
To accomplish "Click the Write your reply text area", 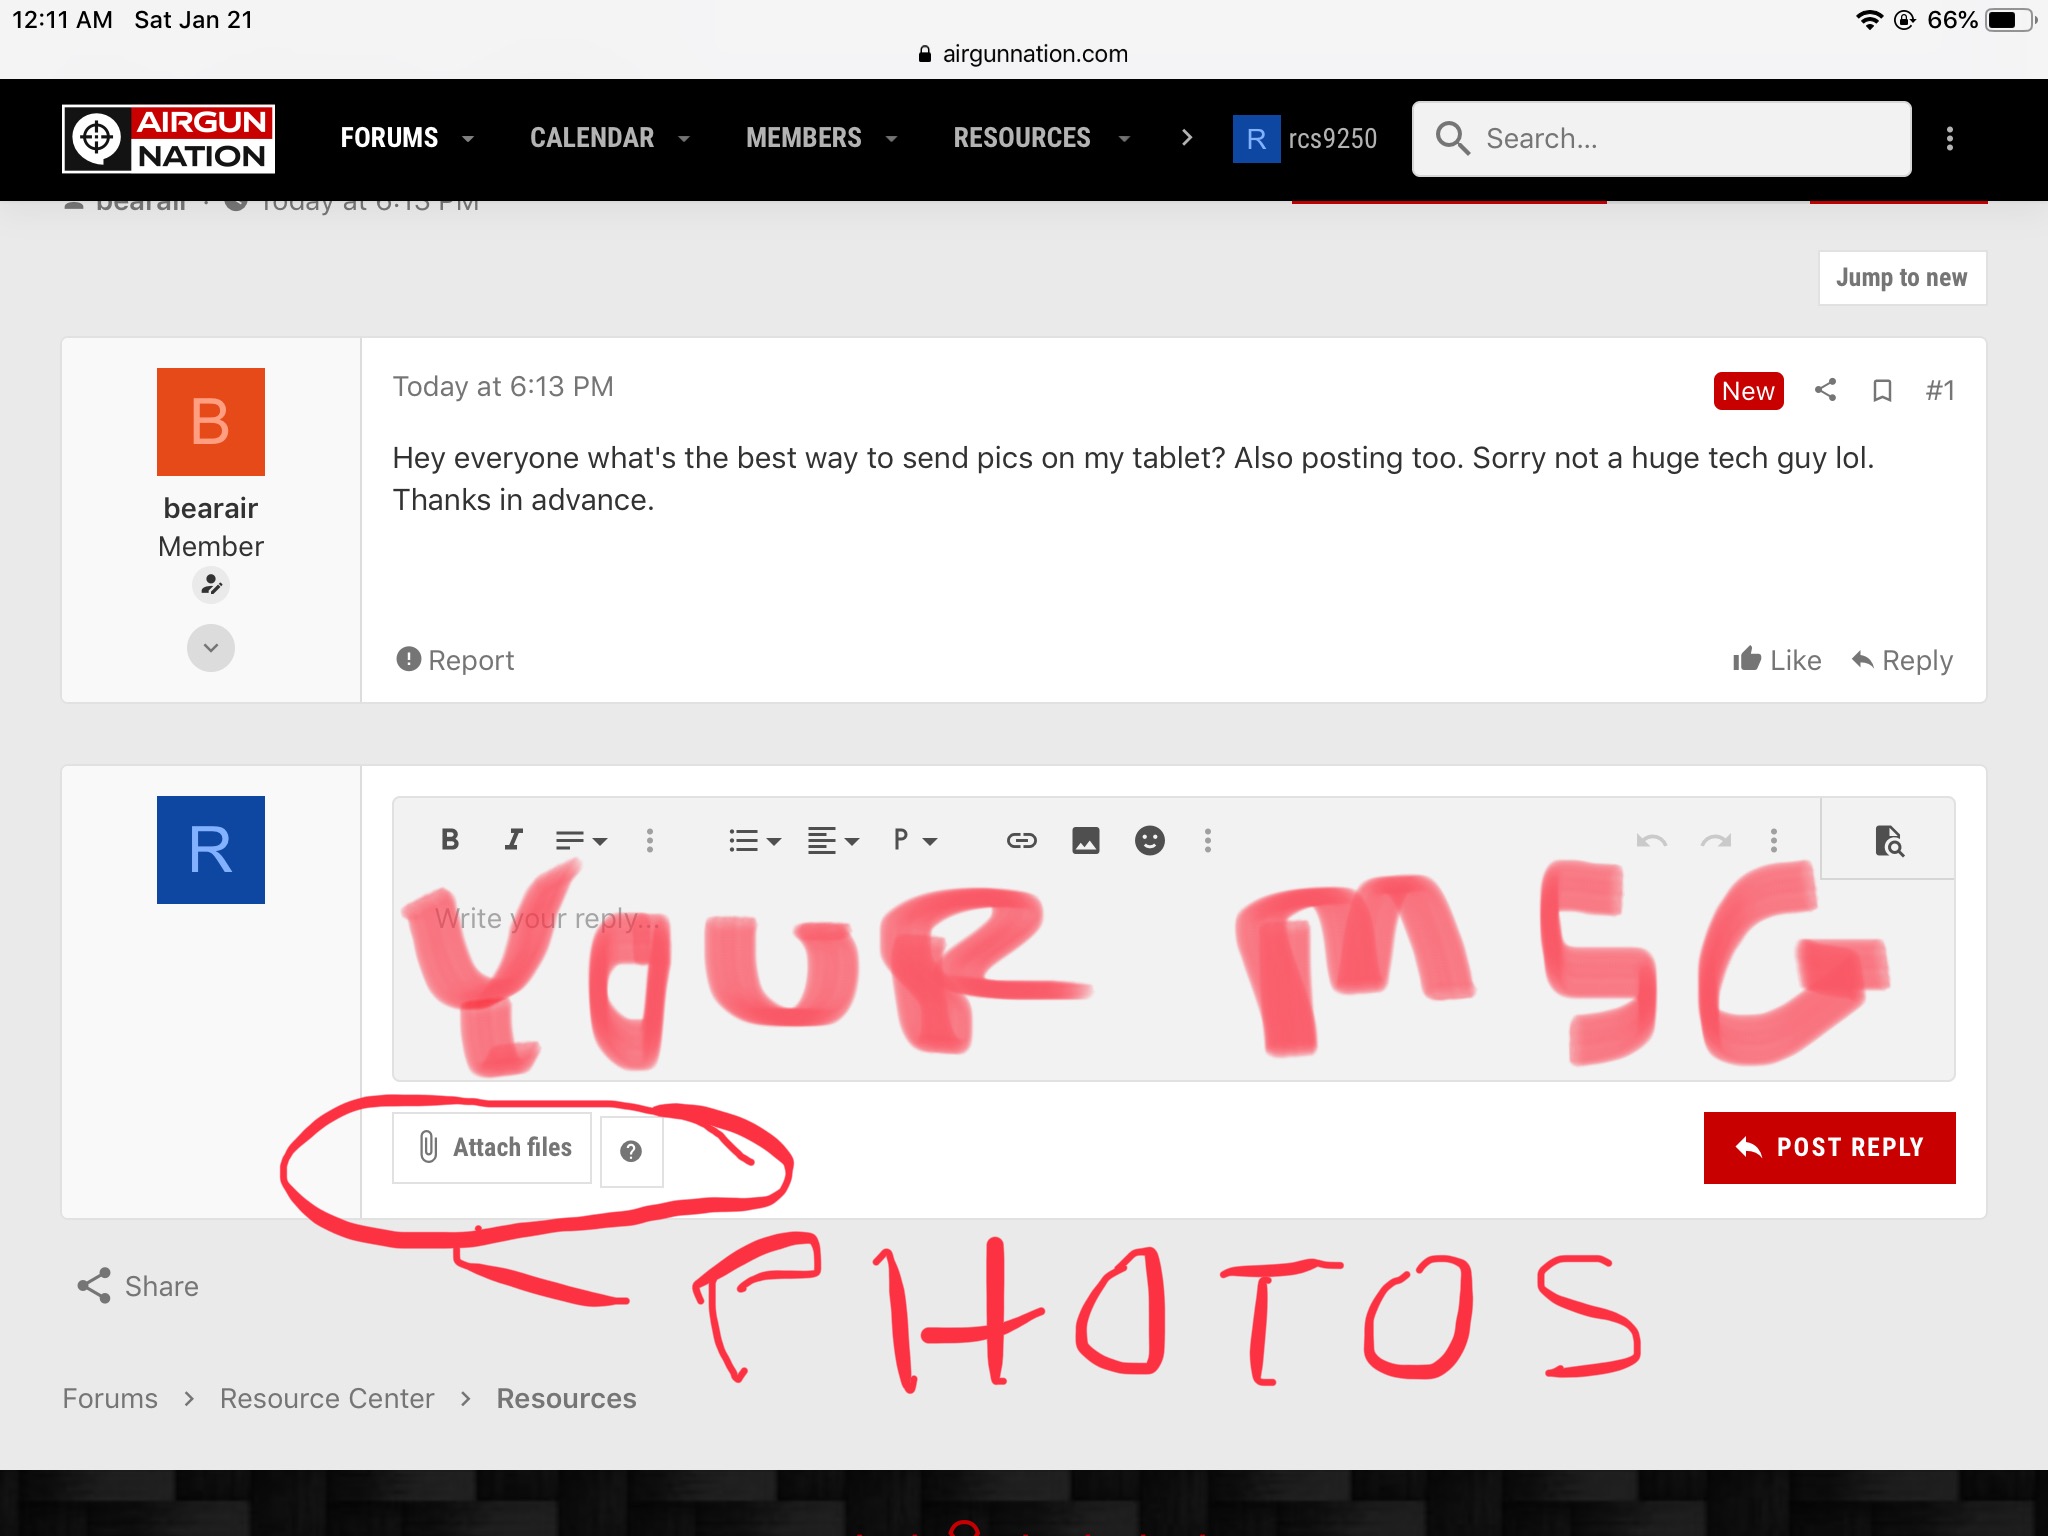I will pyautogui.click(x=1174, y=980).
